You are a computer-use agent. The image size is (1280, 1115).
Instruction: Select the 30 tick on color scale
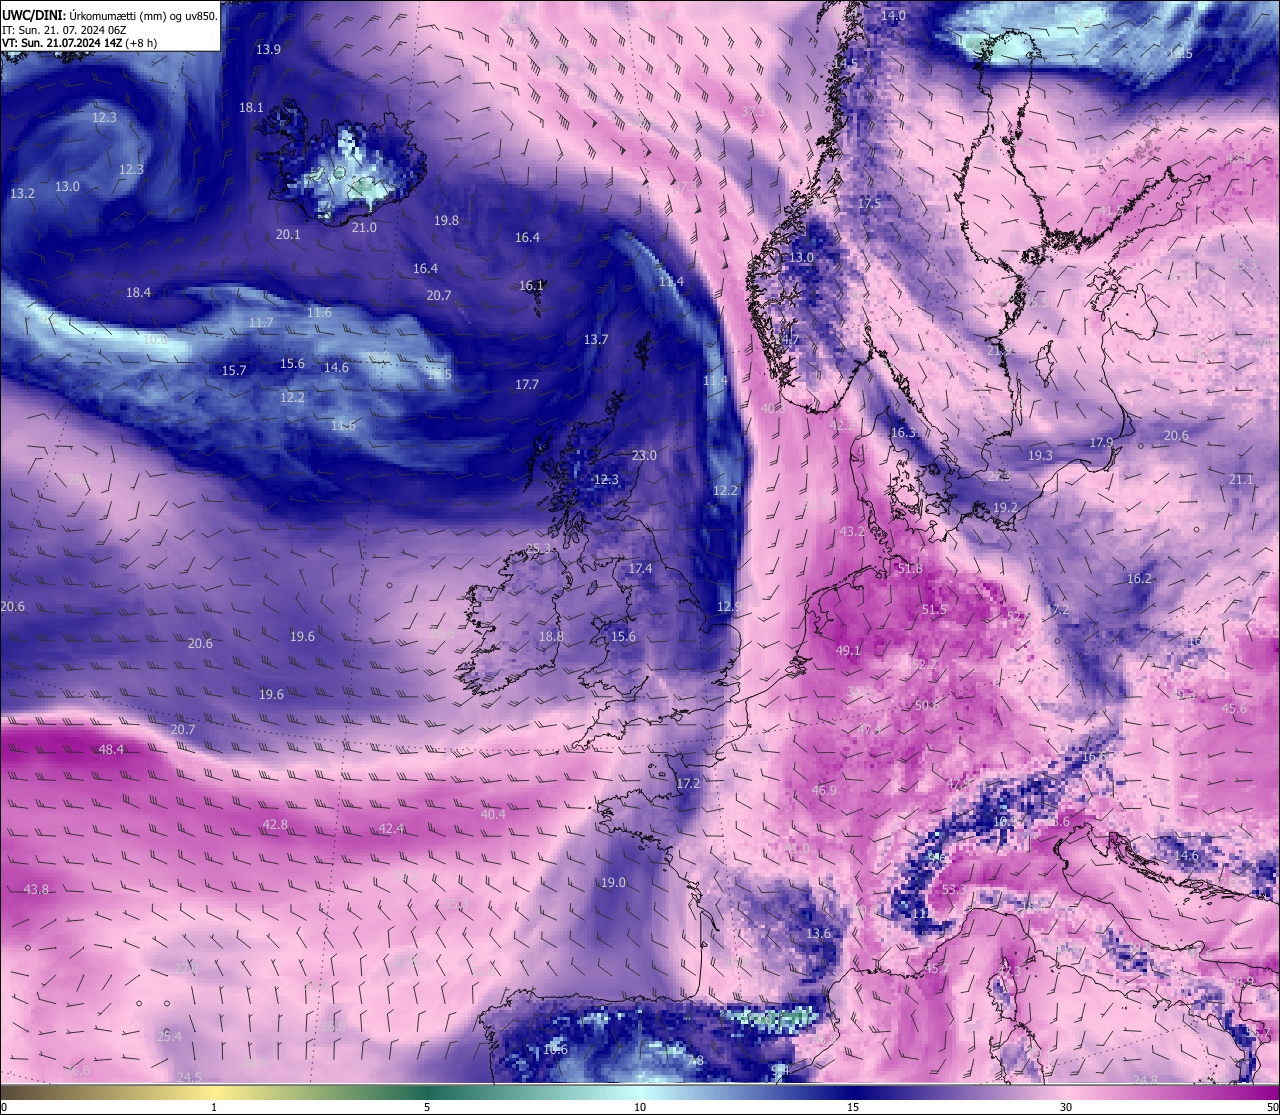coord(1066,1107)
